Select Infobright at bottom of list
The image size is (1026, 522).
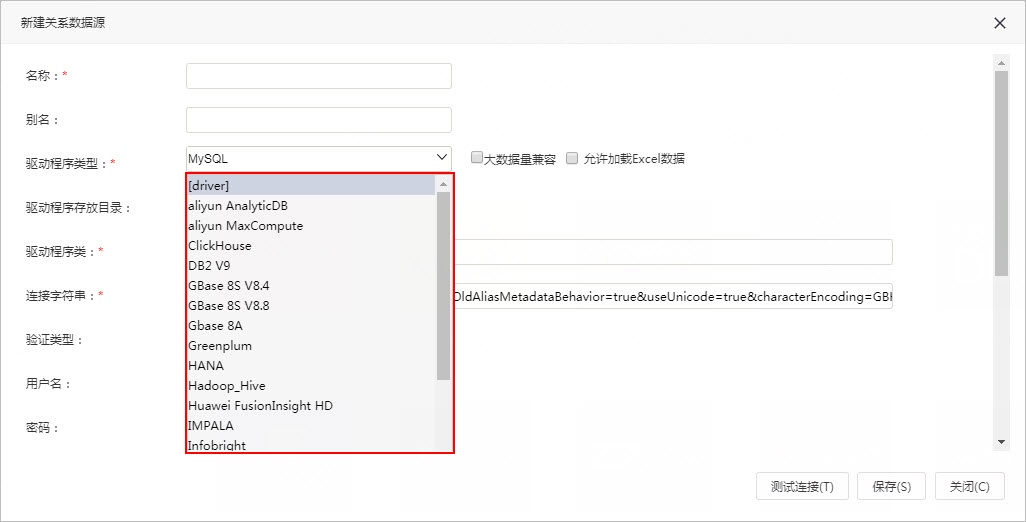click(x=311, y=445)
